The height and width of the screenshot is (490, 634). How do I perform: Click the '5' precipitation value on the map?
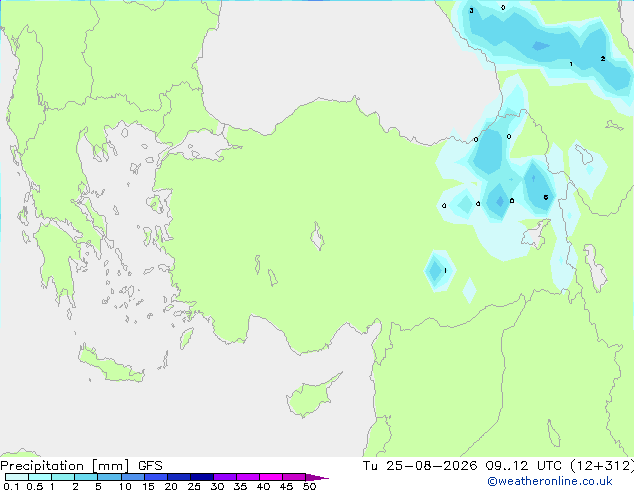[546, 197]
